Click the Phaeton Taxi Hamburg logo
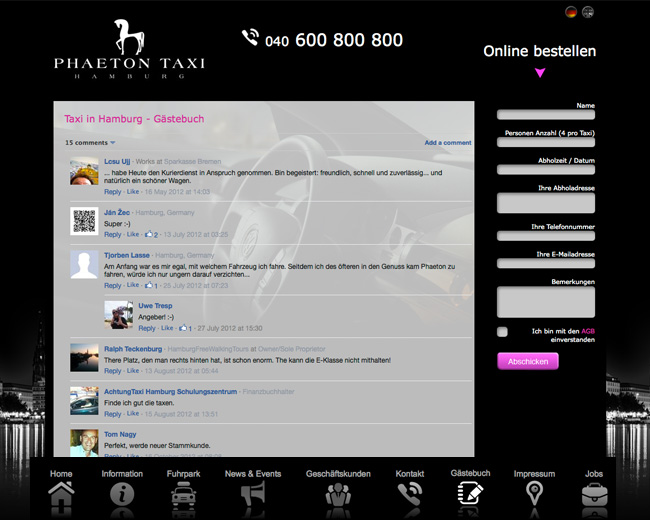Screen dimensions: 650x520 point(129,48)
